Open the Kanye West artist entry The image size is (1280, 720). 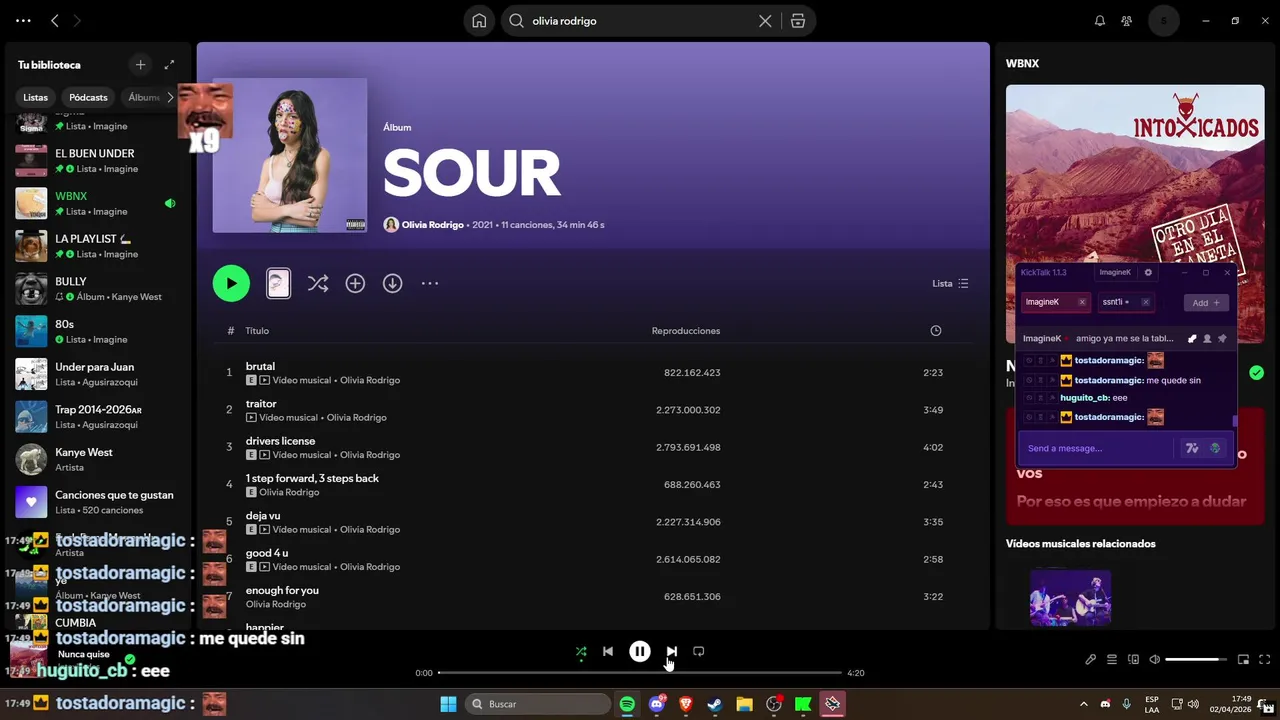98,460
